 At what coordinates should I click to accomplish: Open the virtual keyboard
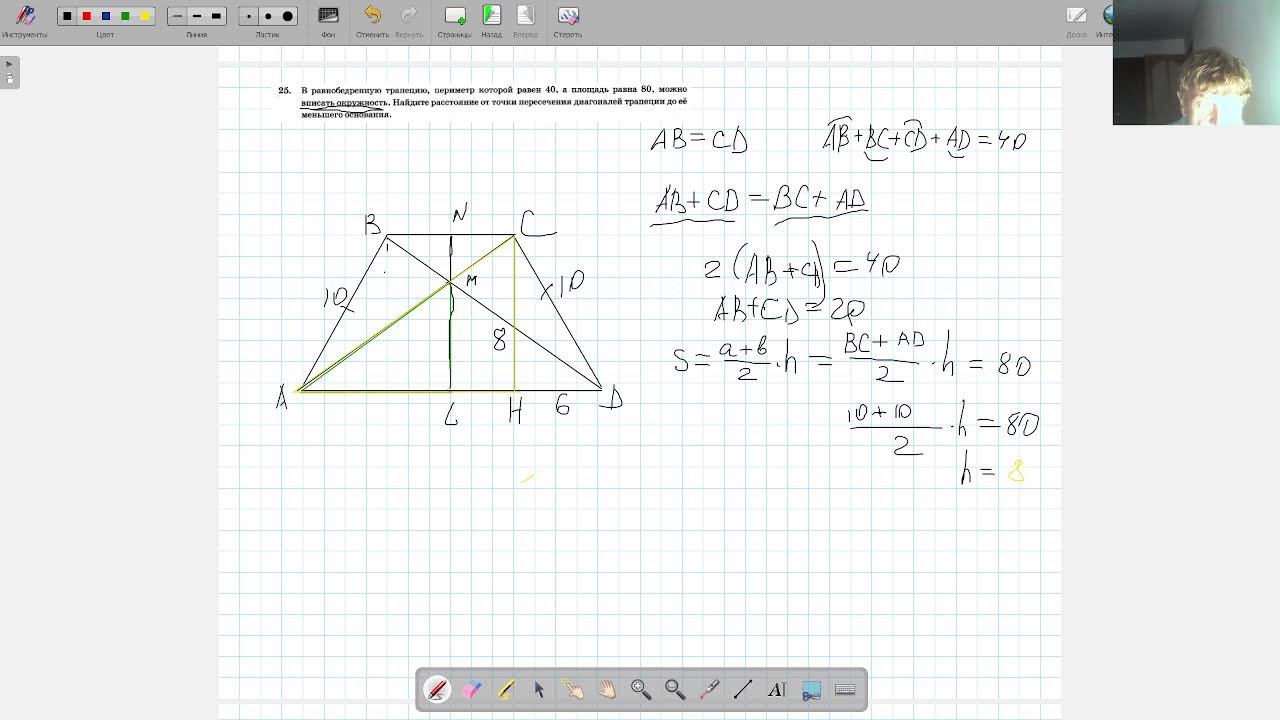pyautogui.click(x=845, y=689)
